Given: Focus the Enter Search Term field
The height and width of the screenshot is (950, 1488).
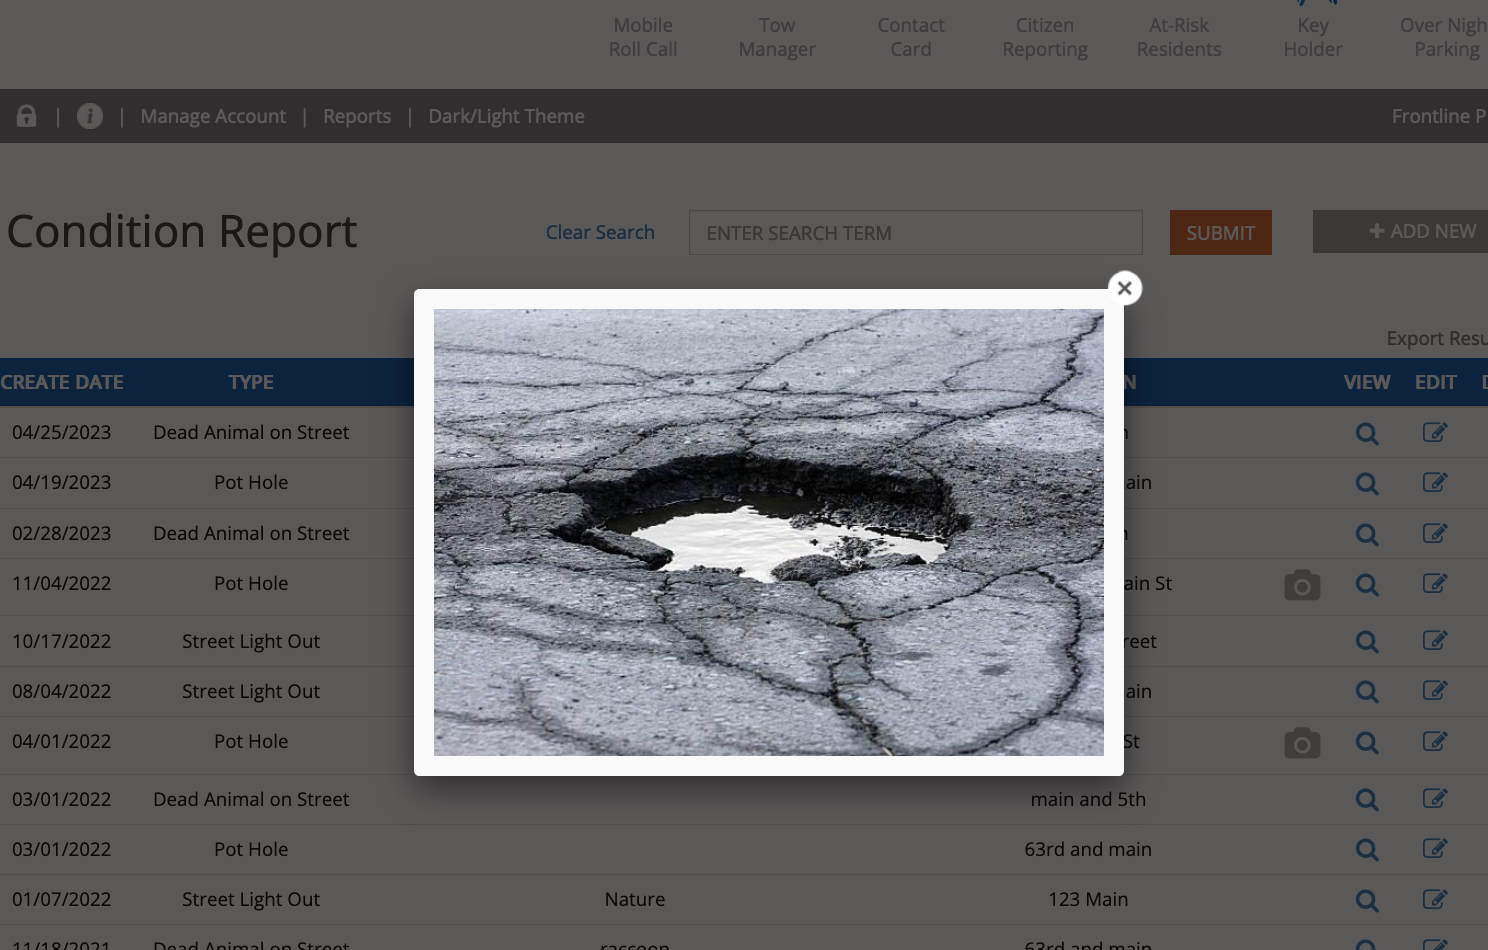Looking at the screenshot, I should click(x=915, y=233).
